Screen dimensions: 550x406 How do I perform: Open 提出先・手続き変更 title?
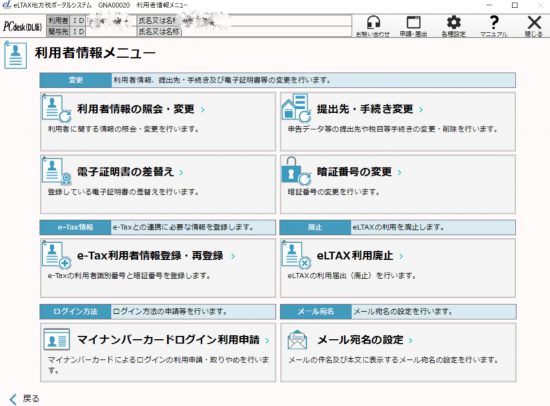365,109
